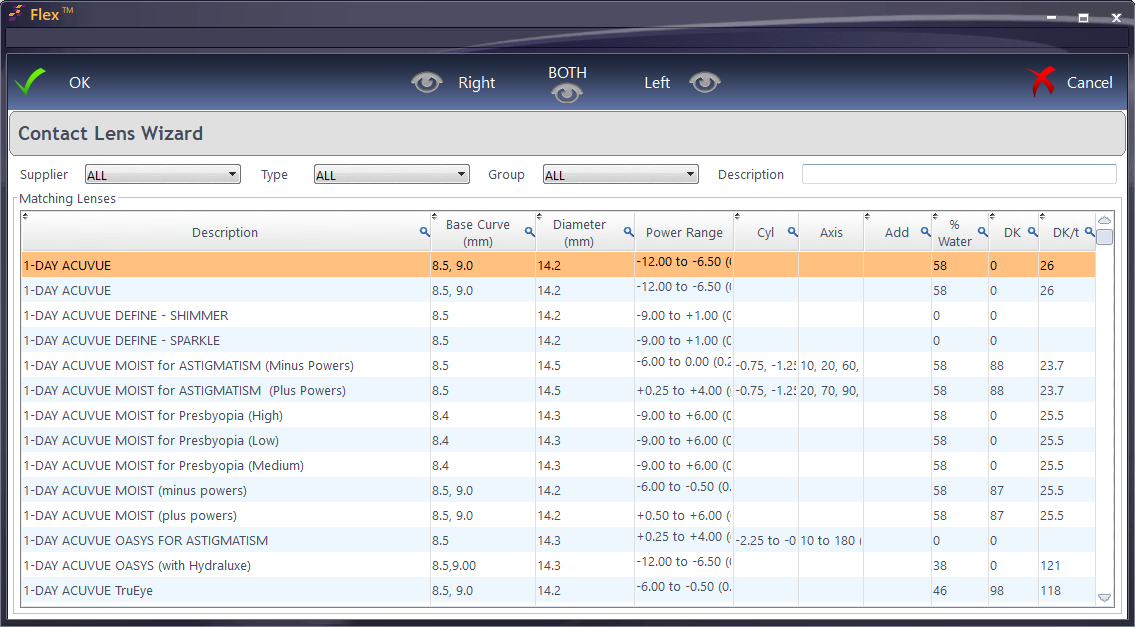This screenshot has width=1135, height=627.
Task: Select 1-DAY ACUVUE DEFINE - SPARKLE row
Action: click(558, 340)
